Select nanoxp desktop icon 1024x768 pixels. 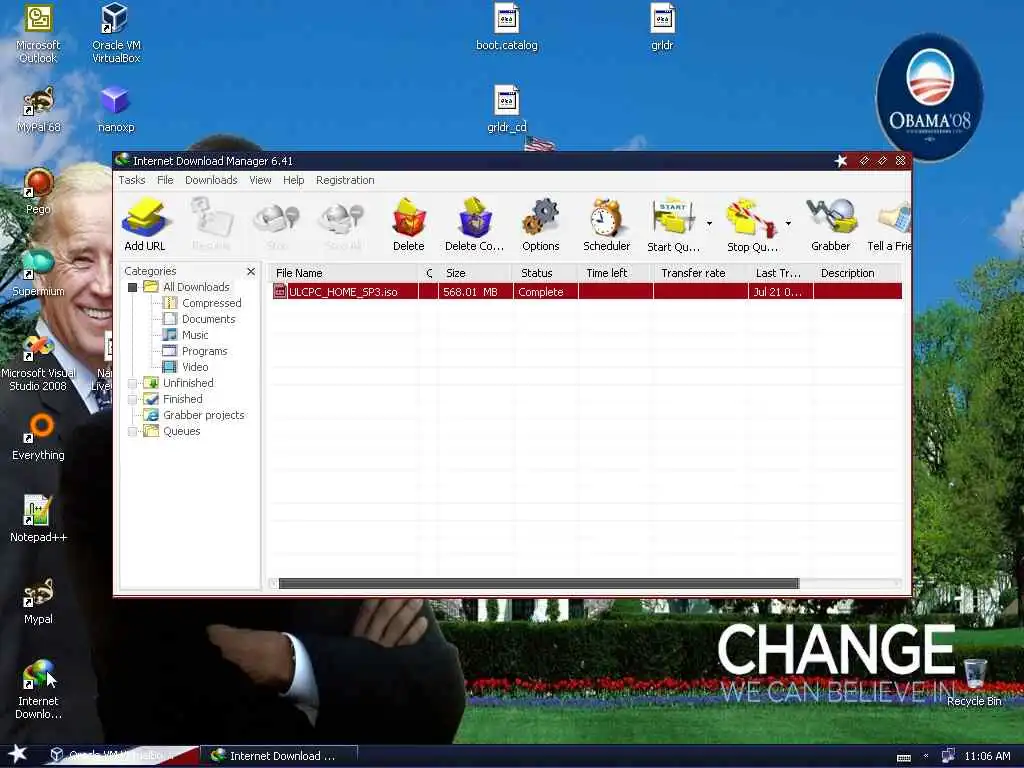pos(116,110)
